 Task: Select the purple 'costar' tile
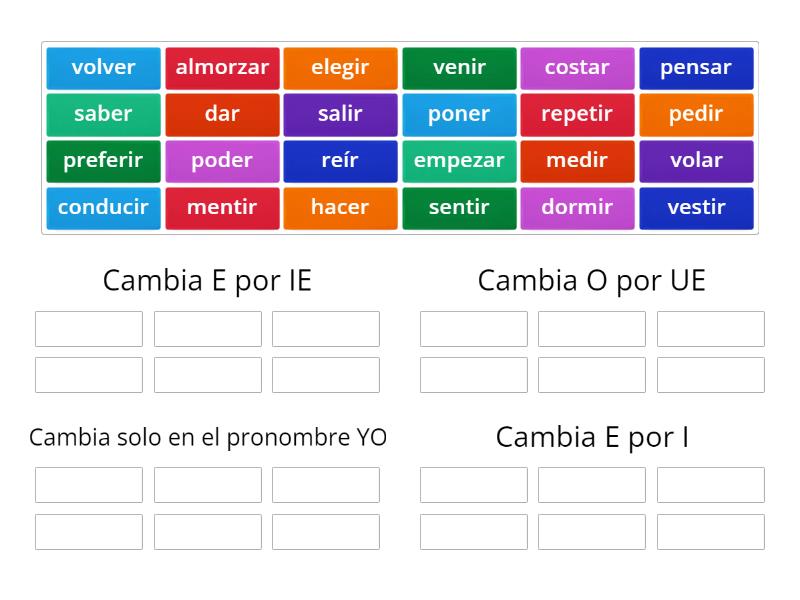click(x=578, y=67)
